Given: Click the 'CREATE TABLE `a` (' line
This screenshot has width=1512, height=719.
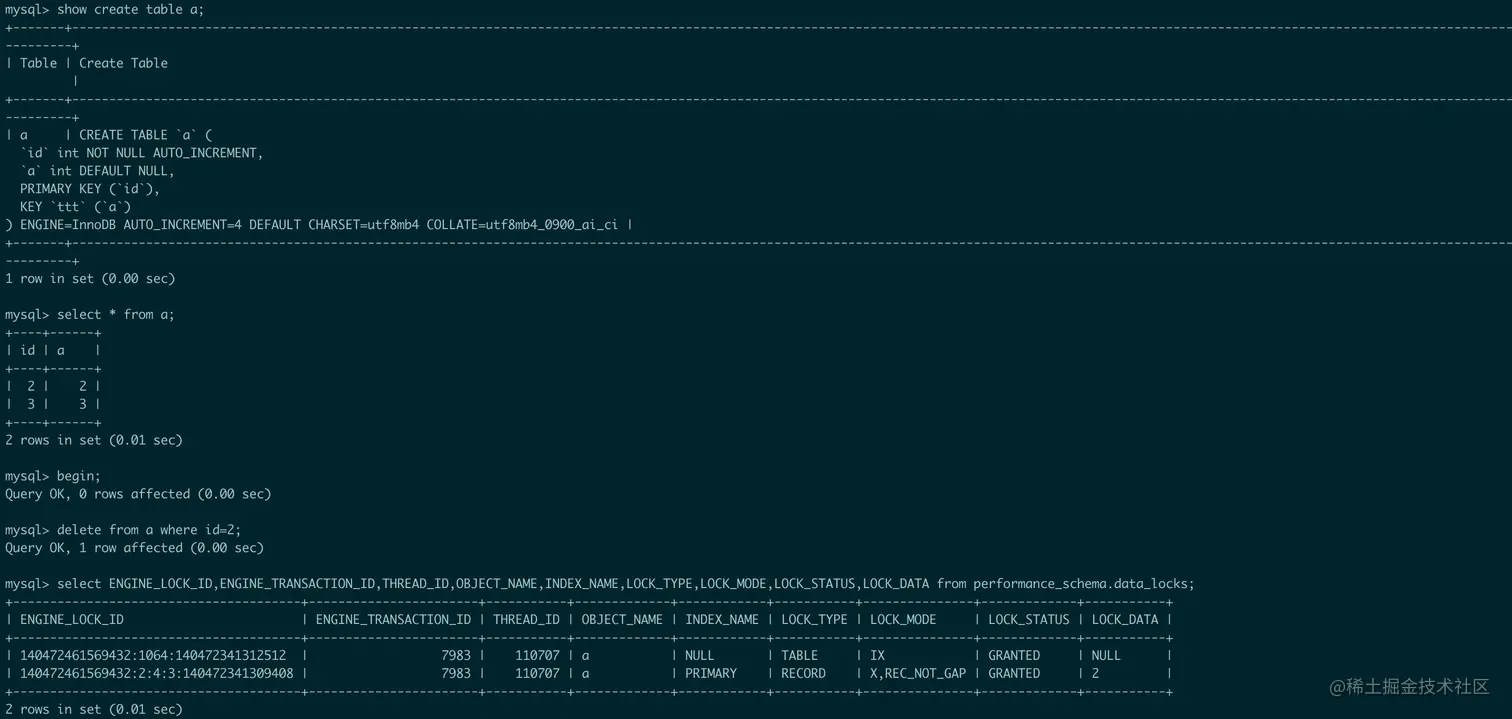Looking at the screenshot, I should coord(146,135).
